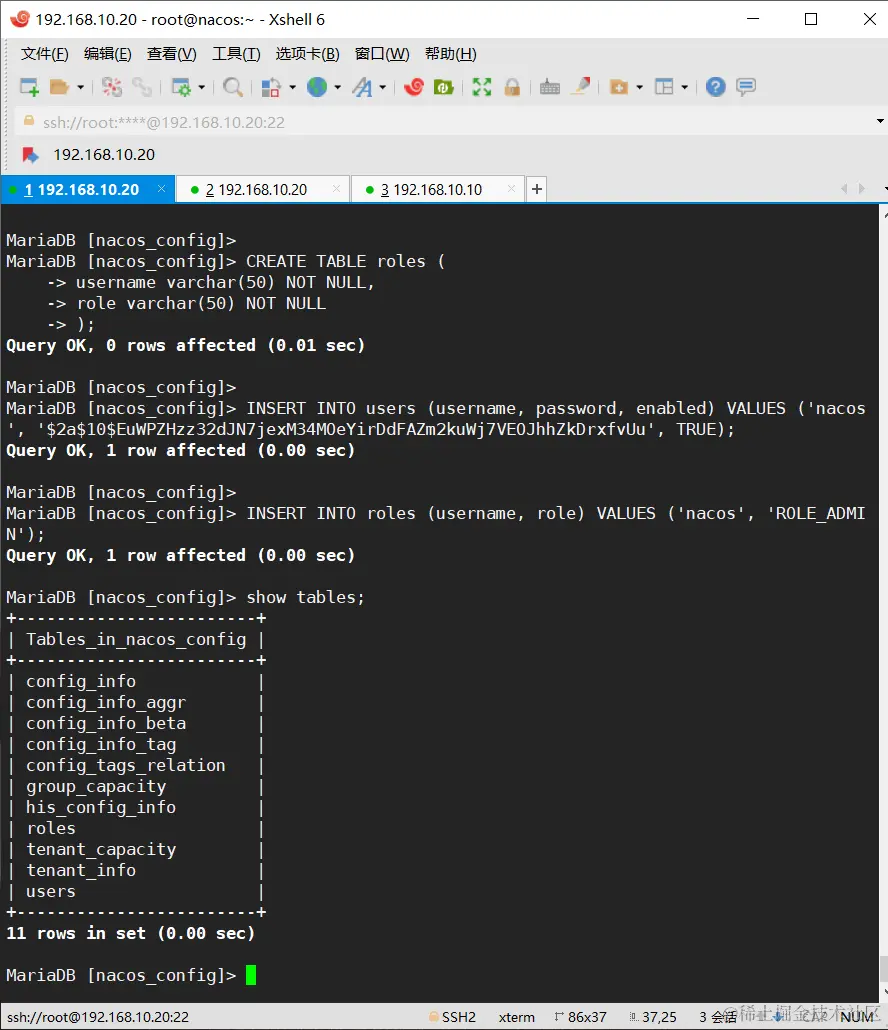The height and width of the screenshot is (1030, 888).
Task: Open the 帮助(H) menu
Action: tap(451, 54)
